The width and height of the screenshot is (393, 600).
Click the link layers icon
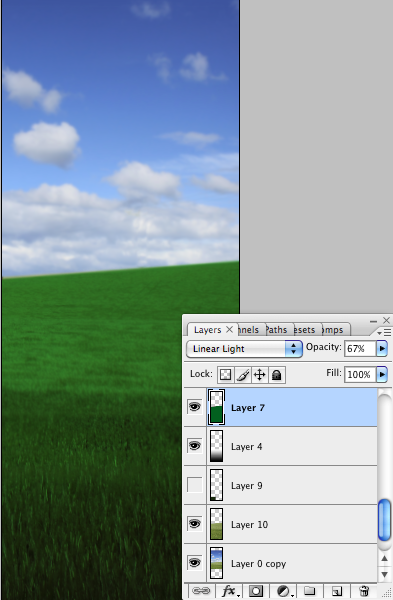click(x=201, y=591)
